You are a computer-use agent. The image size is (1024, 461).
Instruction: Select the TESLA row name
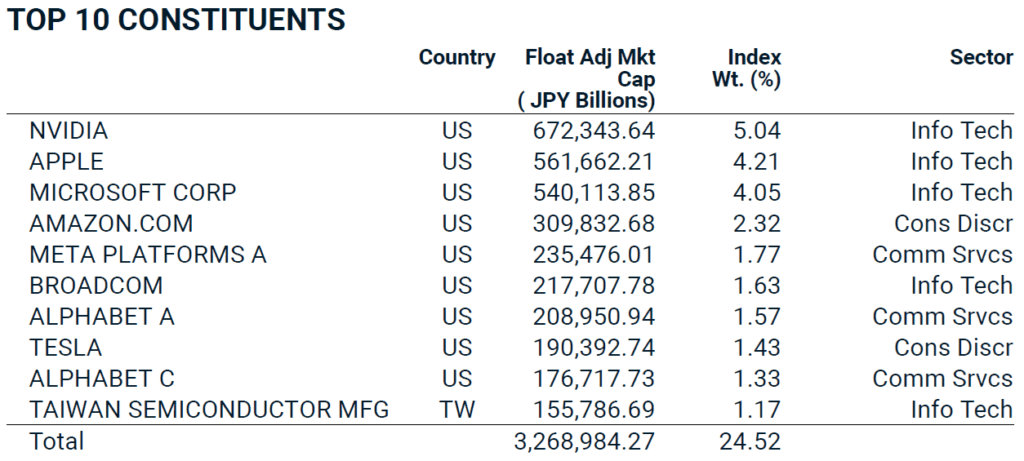(x=66, y=348)
